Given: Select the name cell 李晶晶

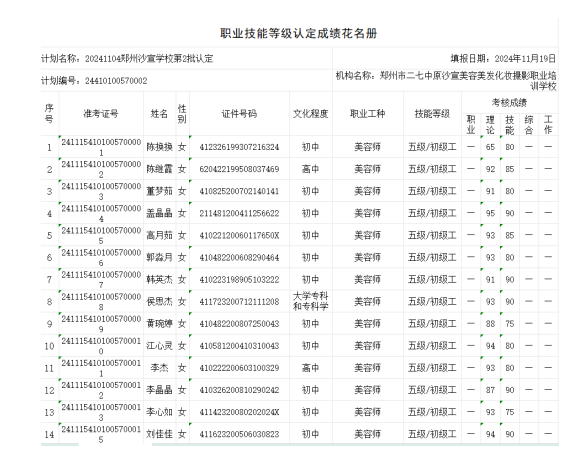Looking at the screenshot, I should [159, 390].
